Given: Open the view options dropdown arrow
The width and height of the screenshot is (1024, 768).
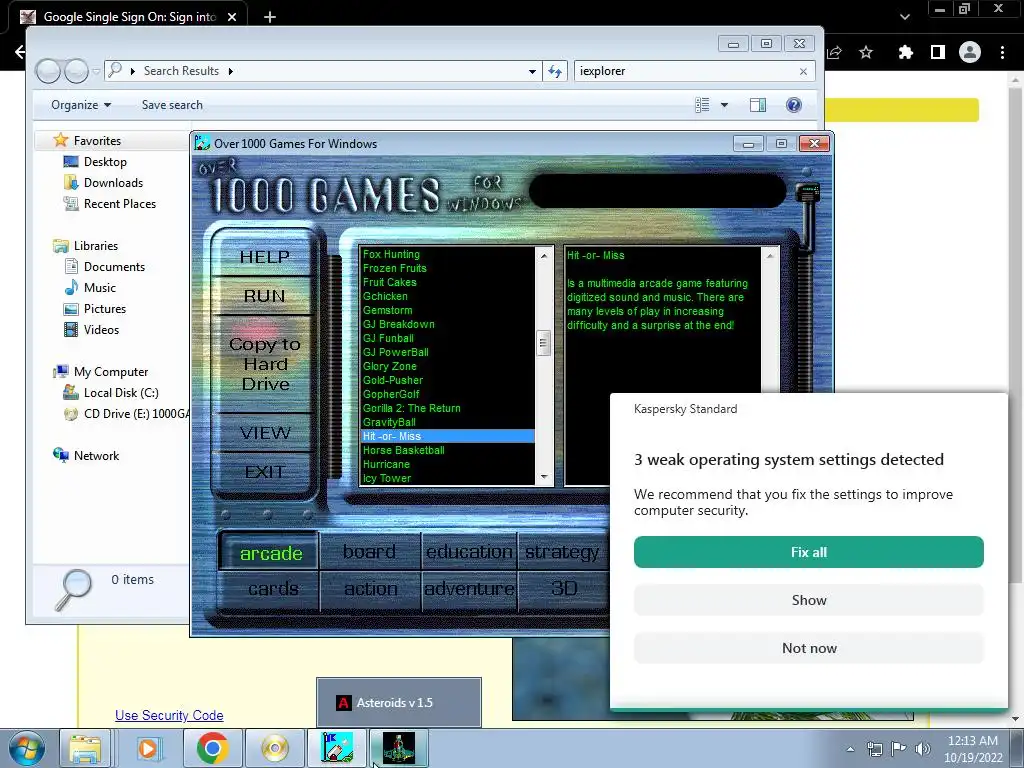Looking at the screenshot, I should point(724,105).
